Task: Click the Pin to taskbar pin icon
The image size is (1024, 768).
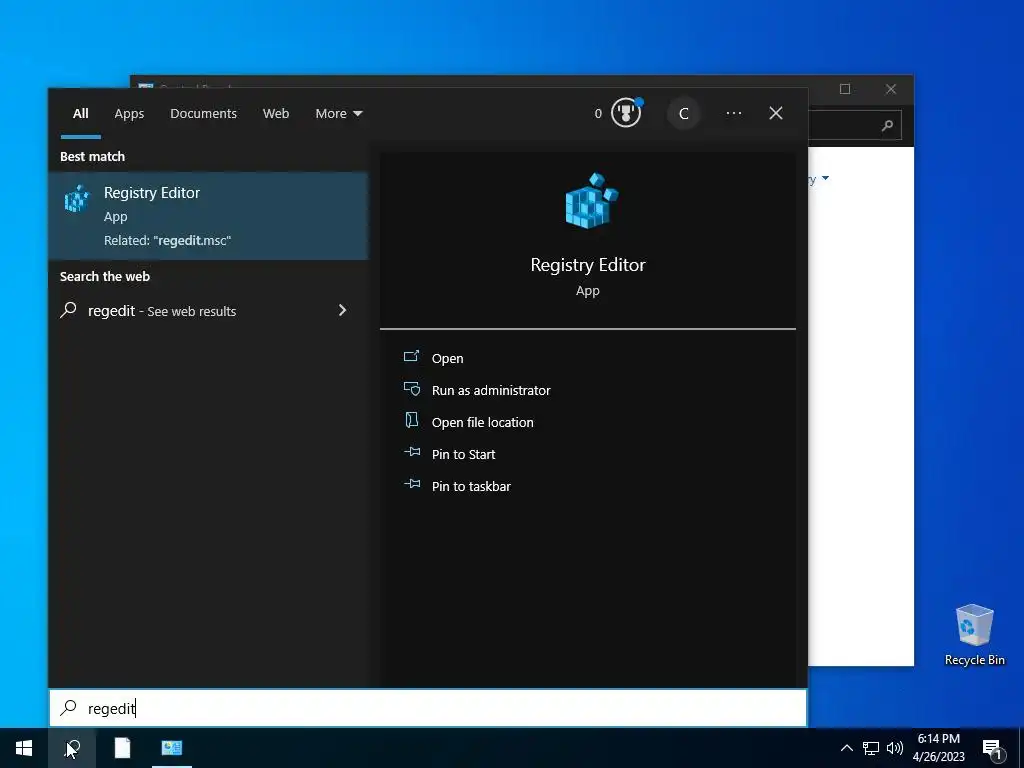Action: [411, 484]
